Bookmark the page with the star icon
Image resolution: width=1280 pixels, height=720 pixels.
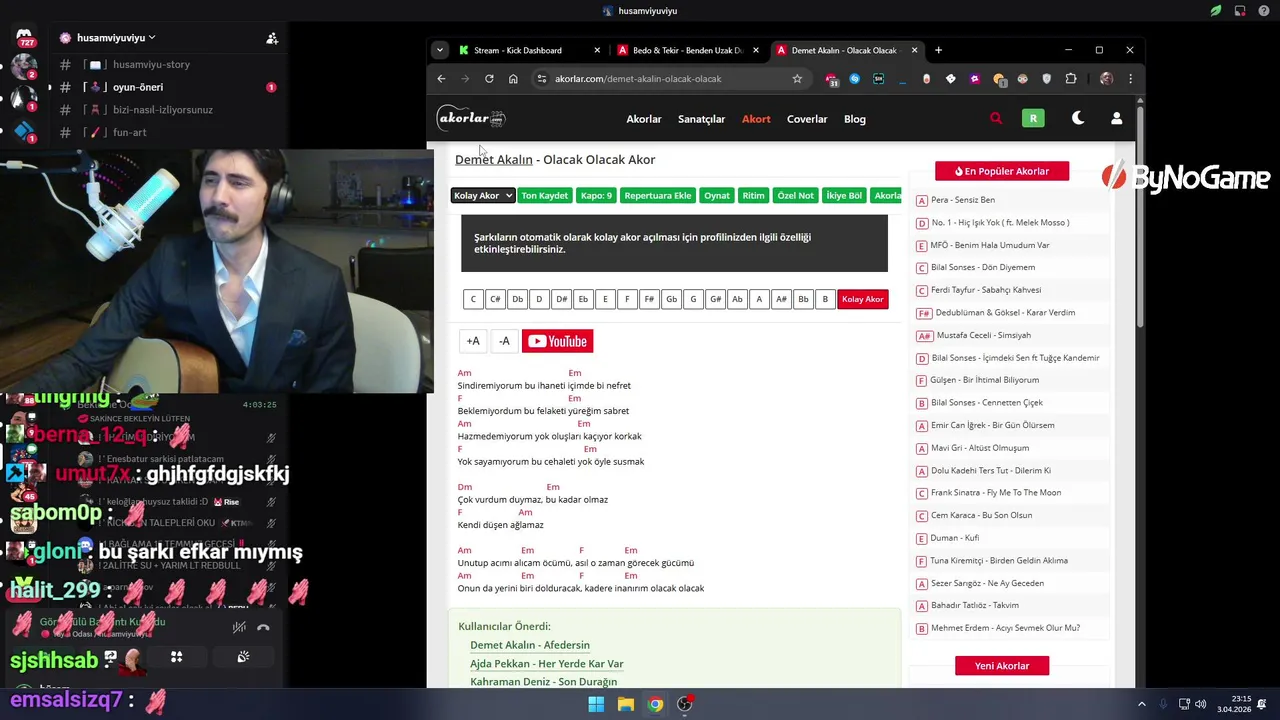(x=797, y=79)
